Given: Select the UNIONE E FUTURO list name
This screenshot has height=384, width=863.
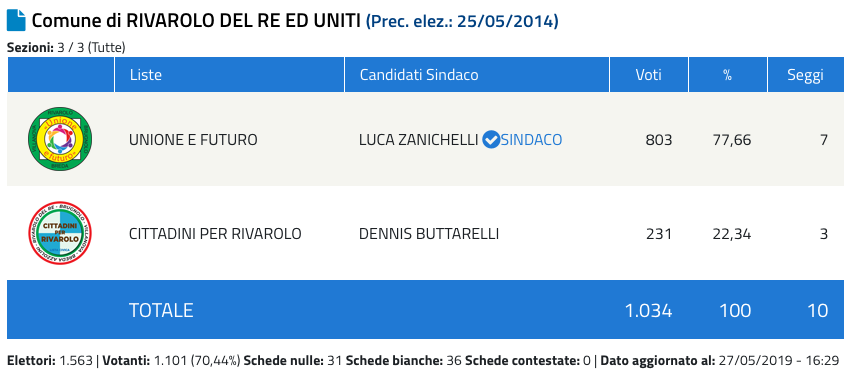Looking at the screenshot, I should [x=193, y=140].
